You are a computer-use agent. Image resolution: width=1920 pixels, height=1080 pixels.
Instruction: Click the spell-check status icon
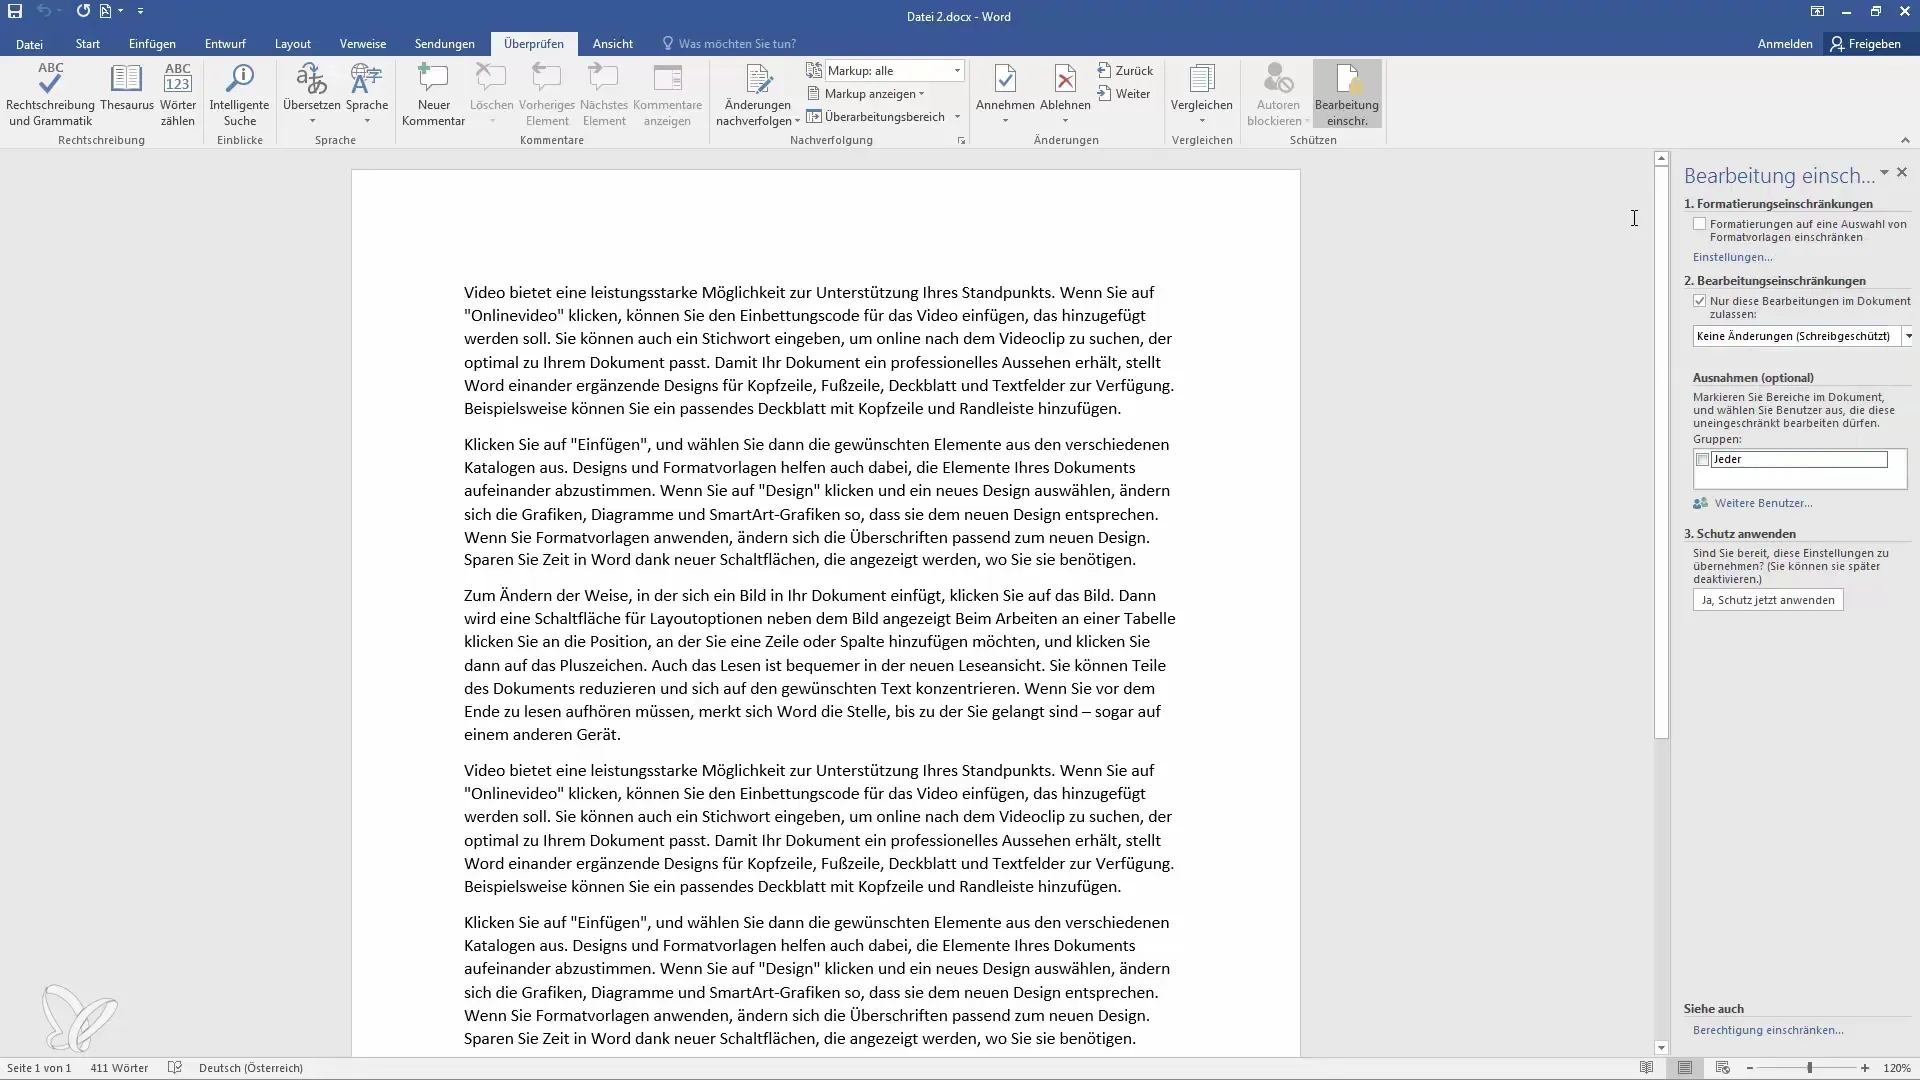175,1068
